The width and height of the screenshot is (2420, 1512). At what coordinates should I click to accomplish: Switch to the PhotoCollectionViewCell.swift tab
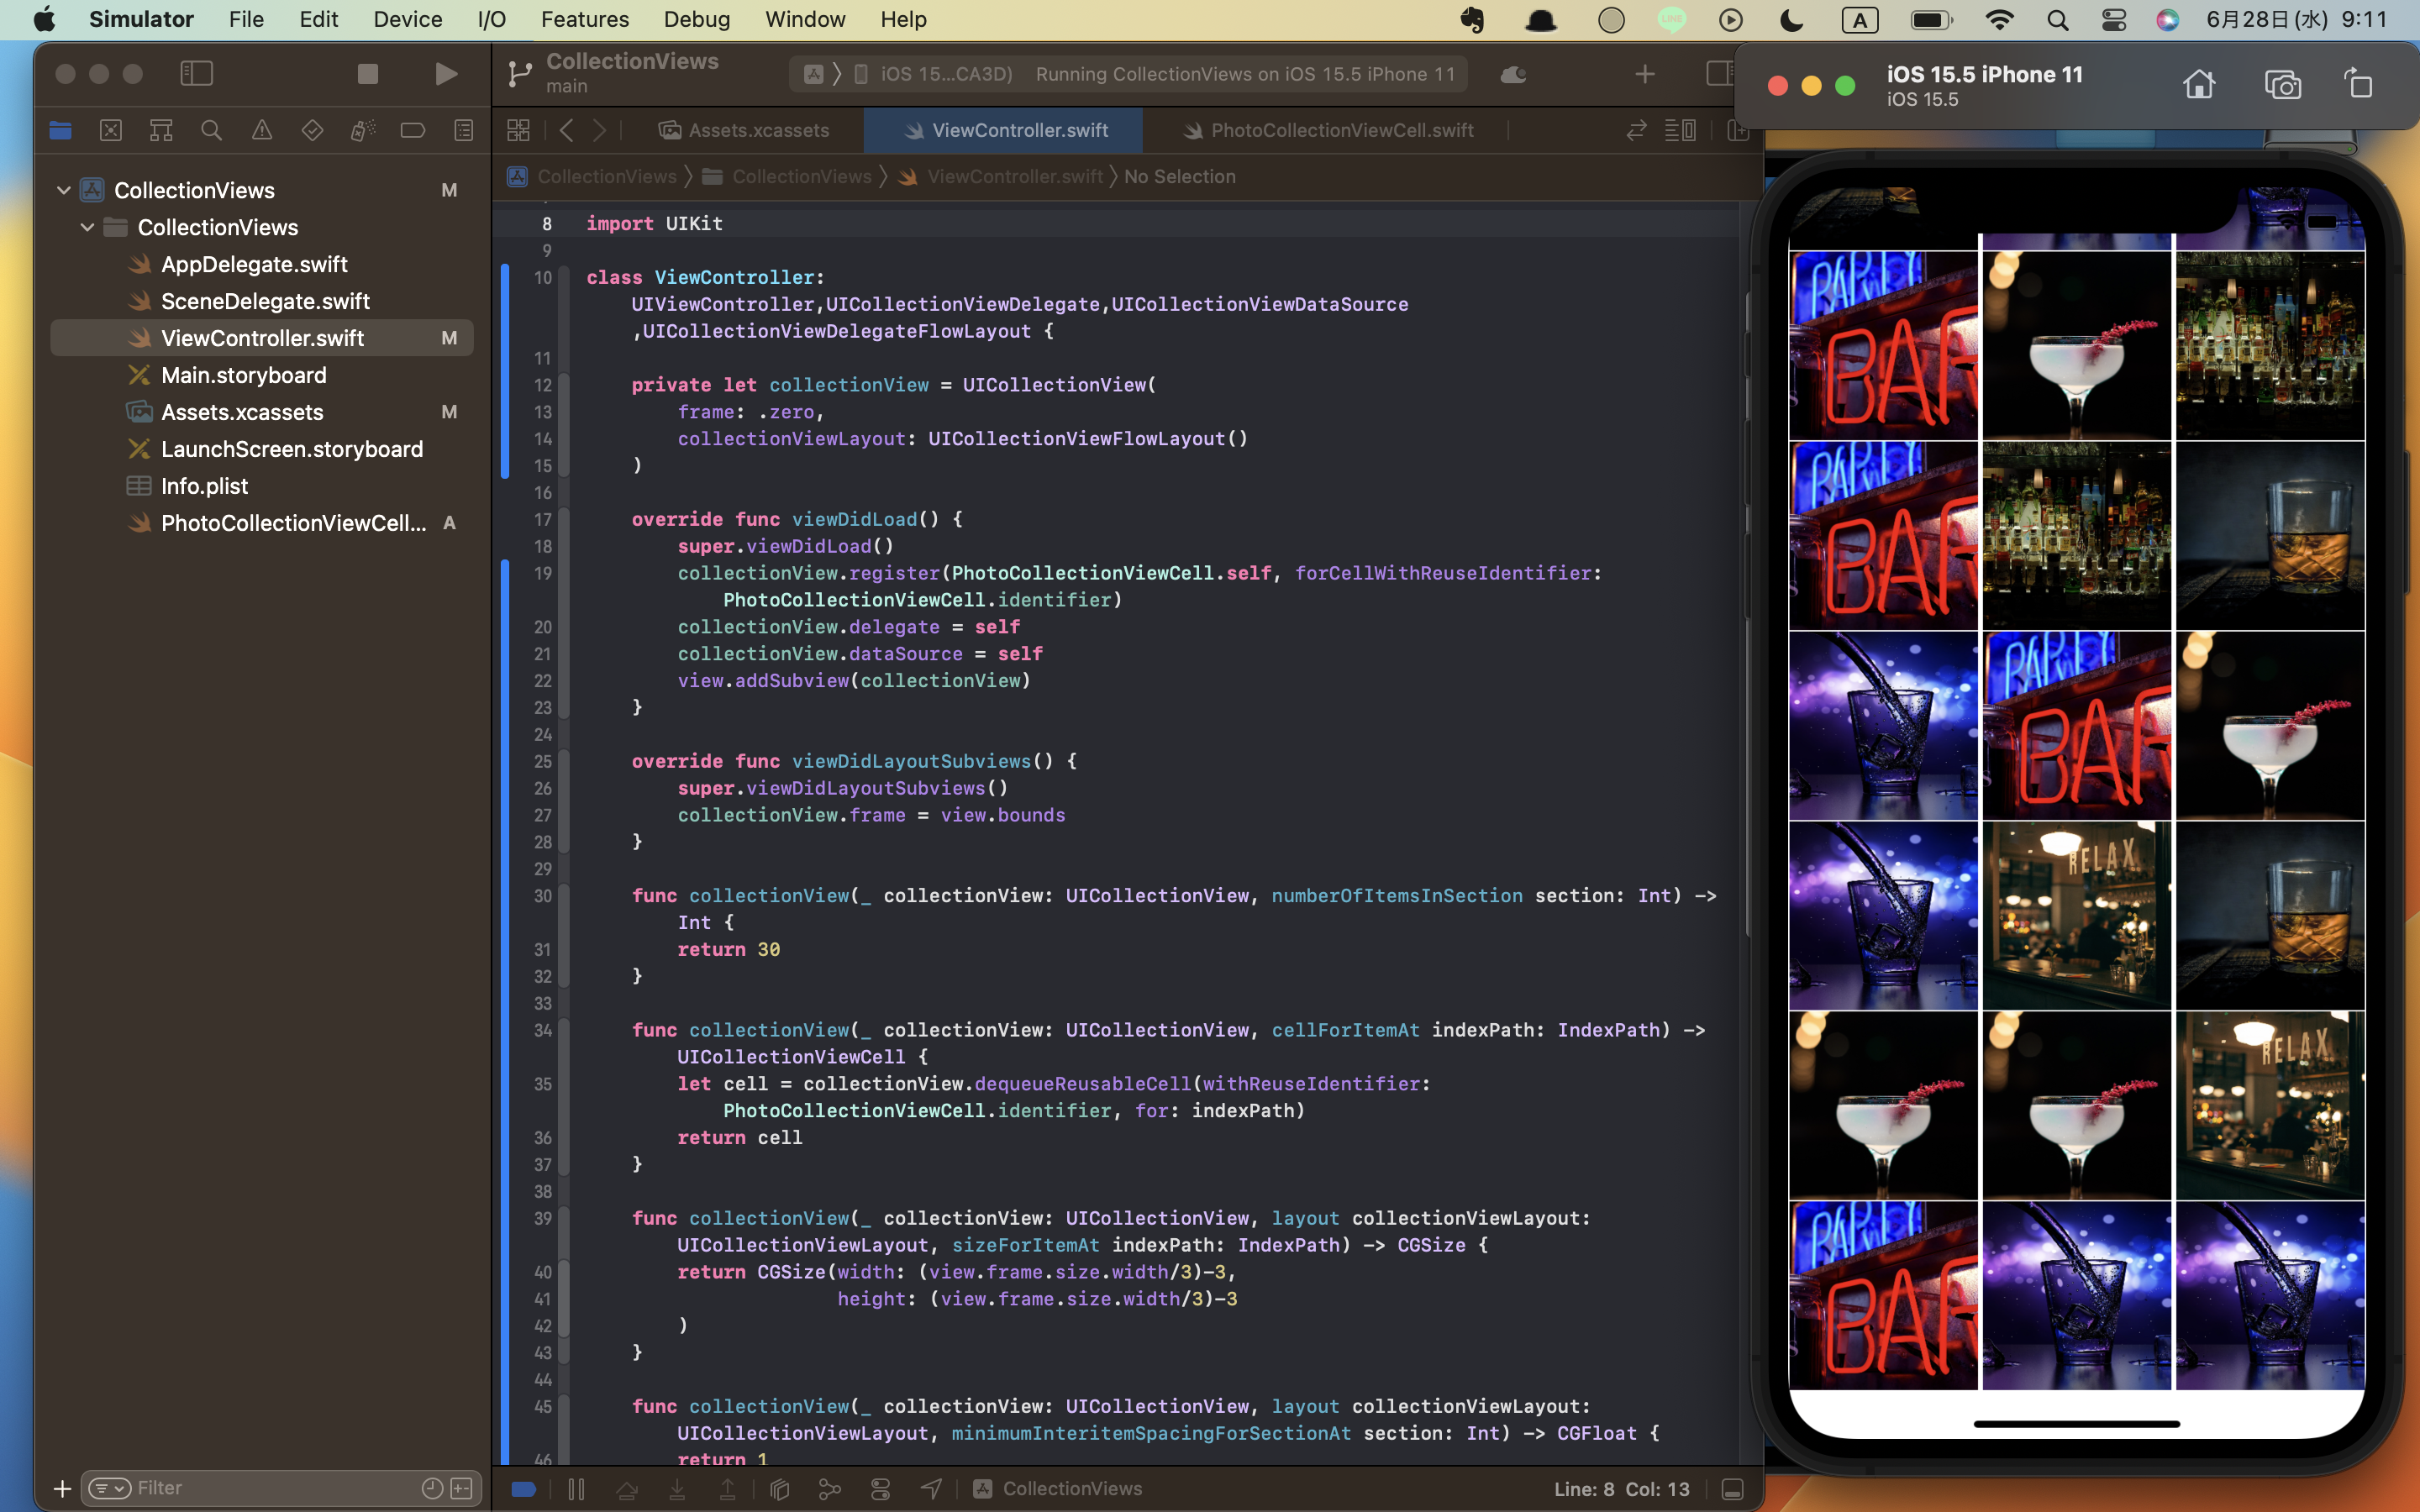click(1341, 130)
